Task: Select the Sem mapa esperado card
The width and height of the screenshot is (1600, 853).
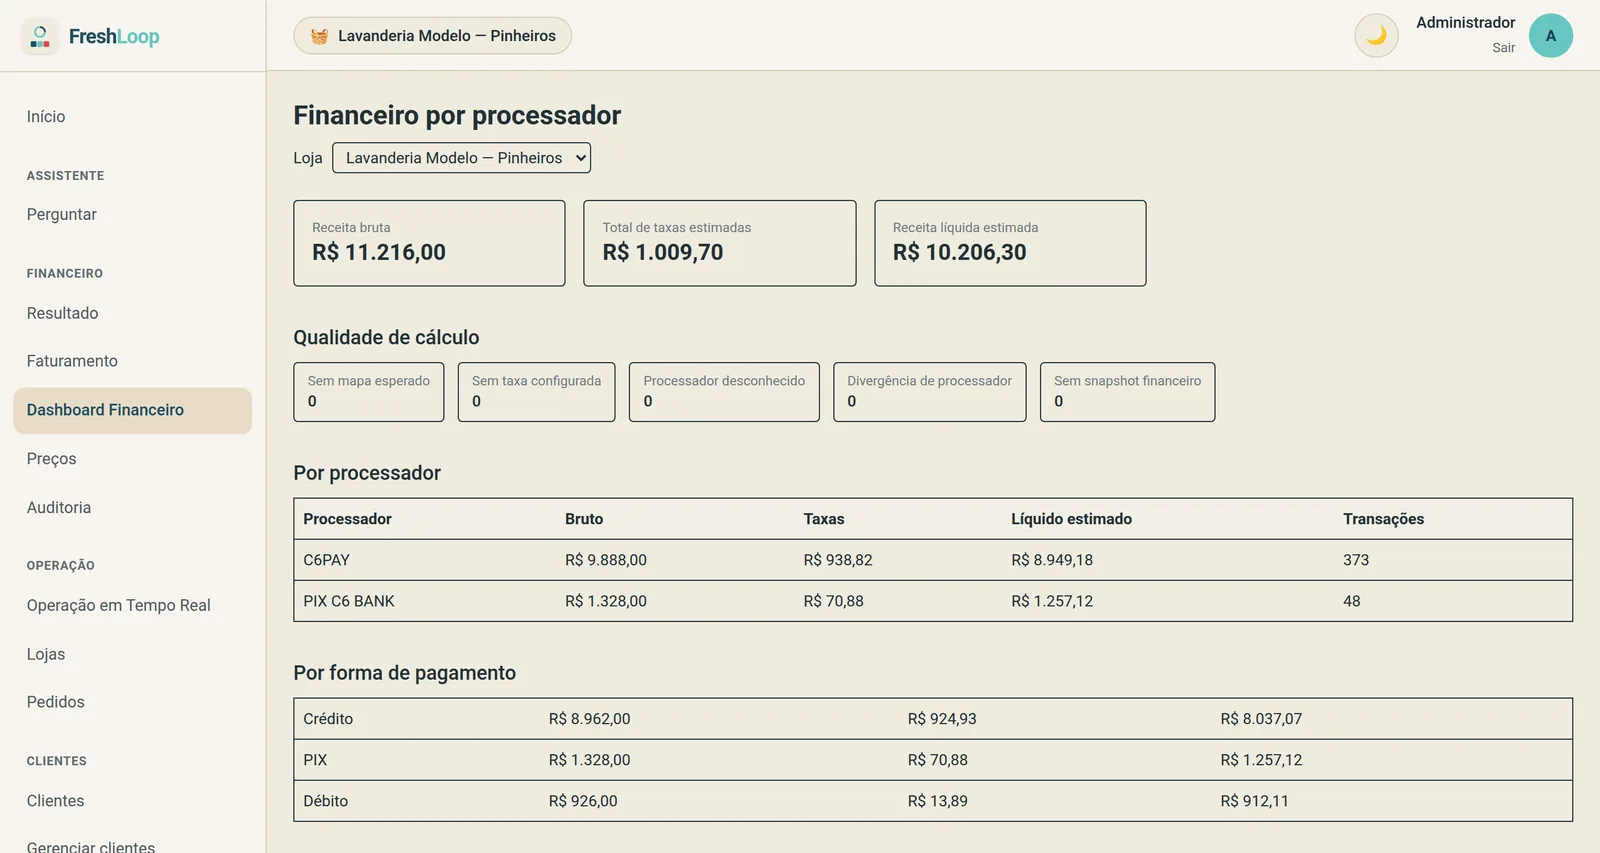Action: 369,392
